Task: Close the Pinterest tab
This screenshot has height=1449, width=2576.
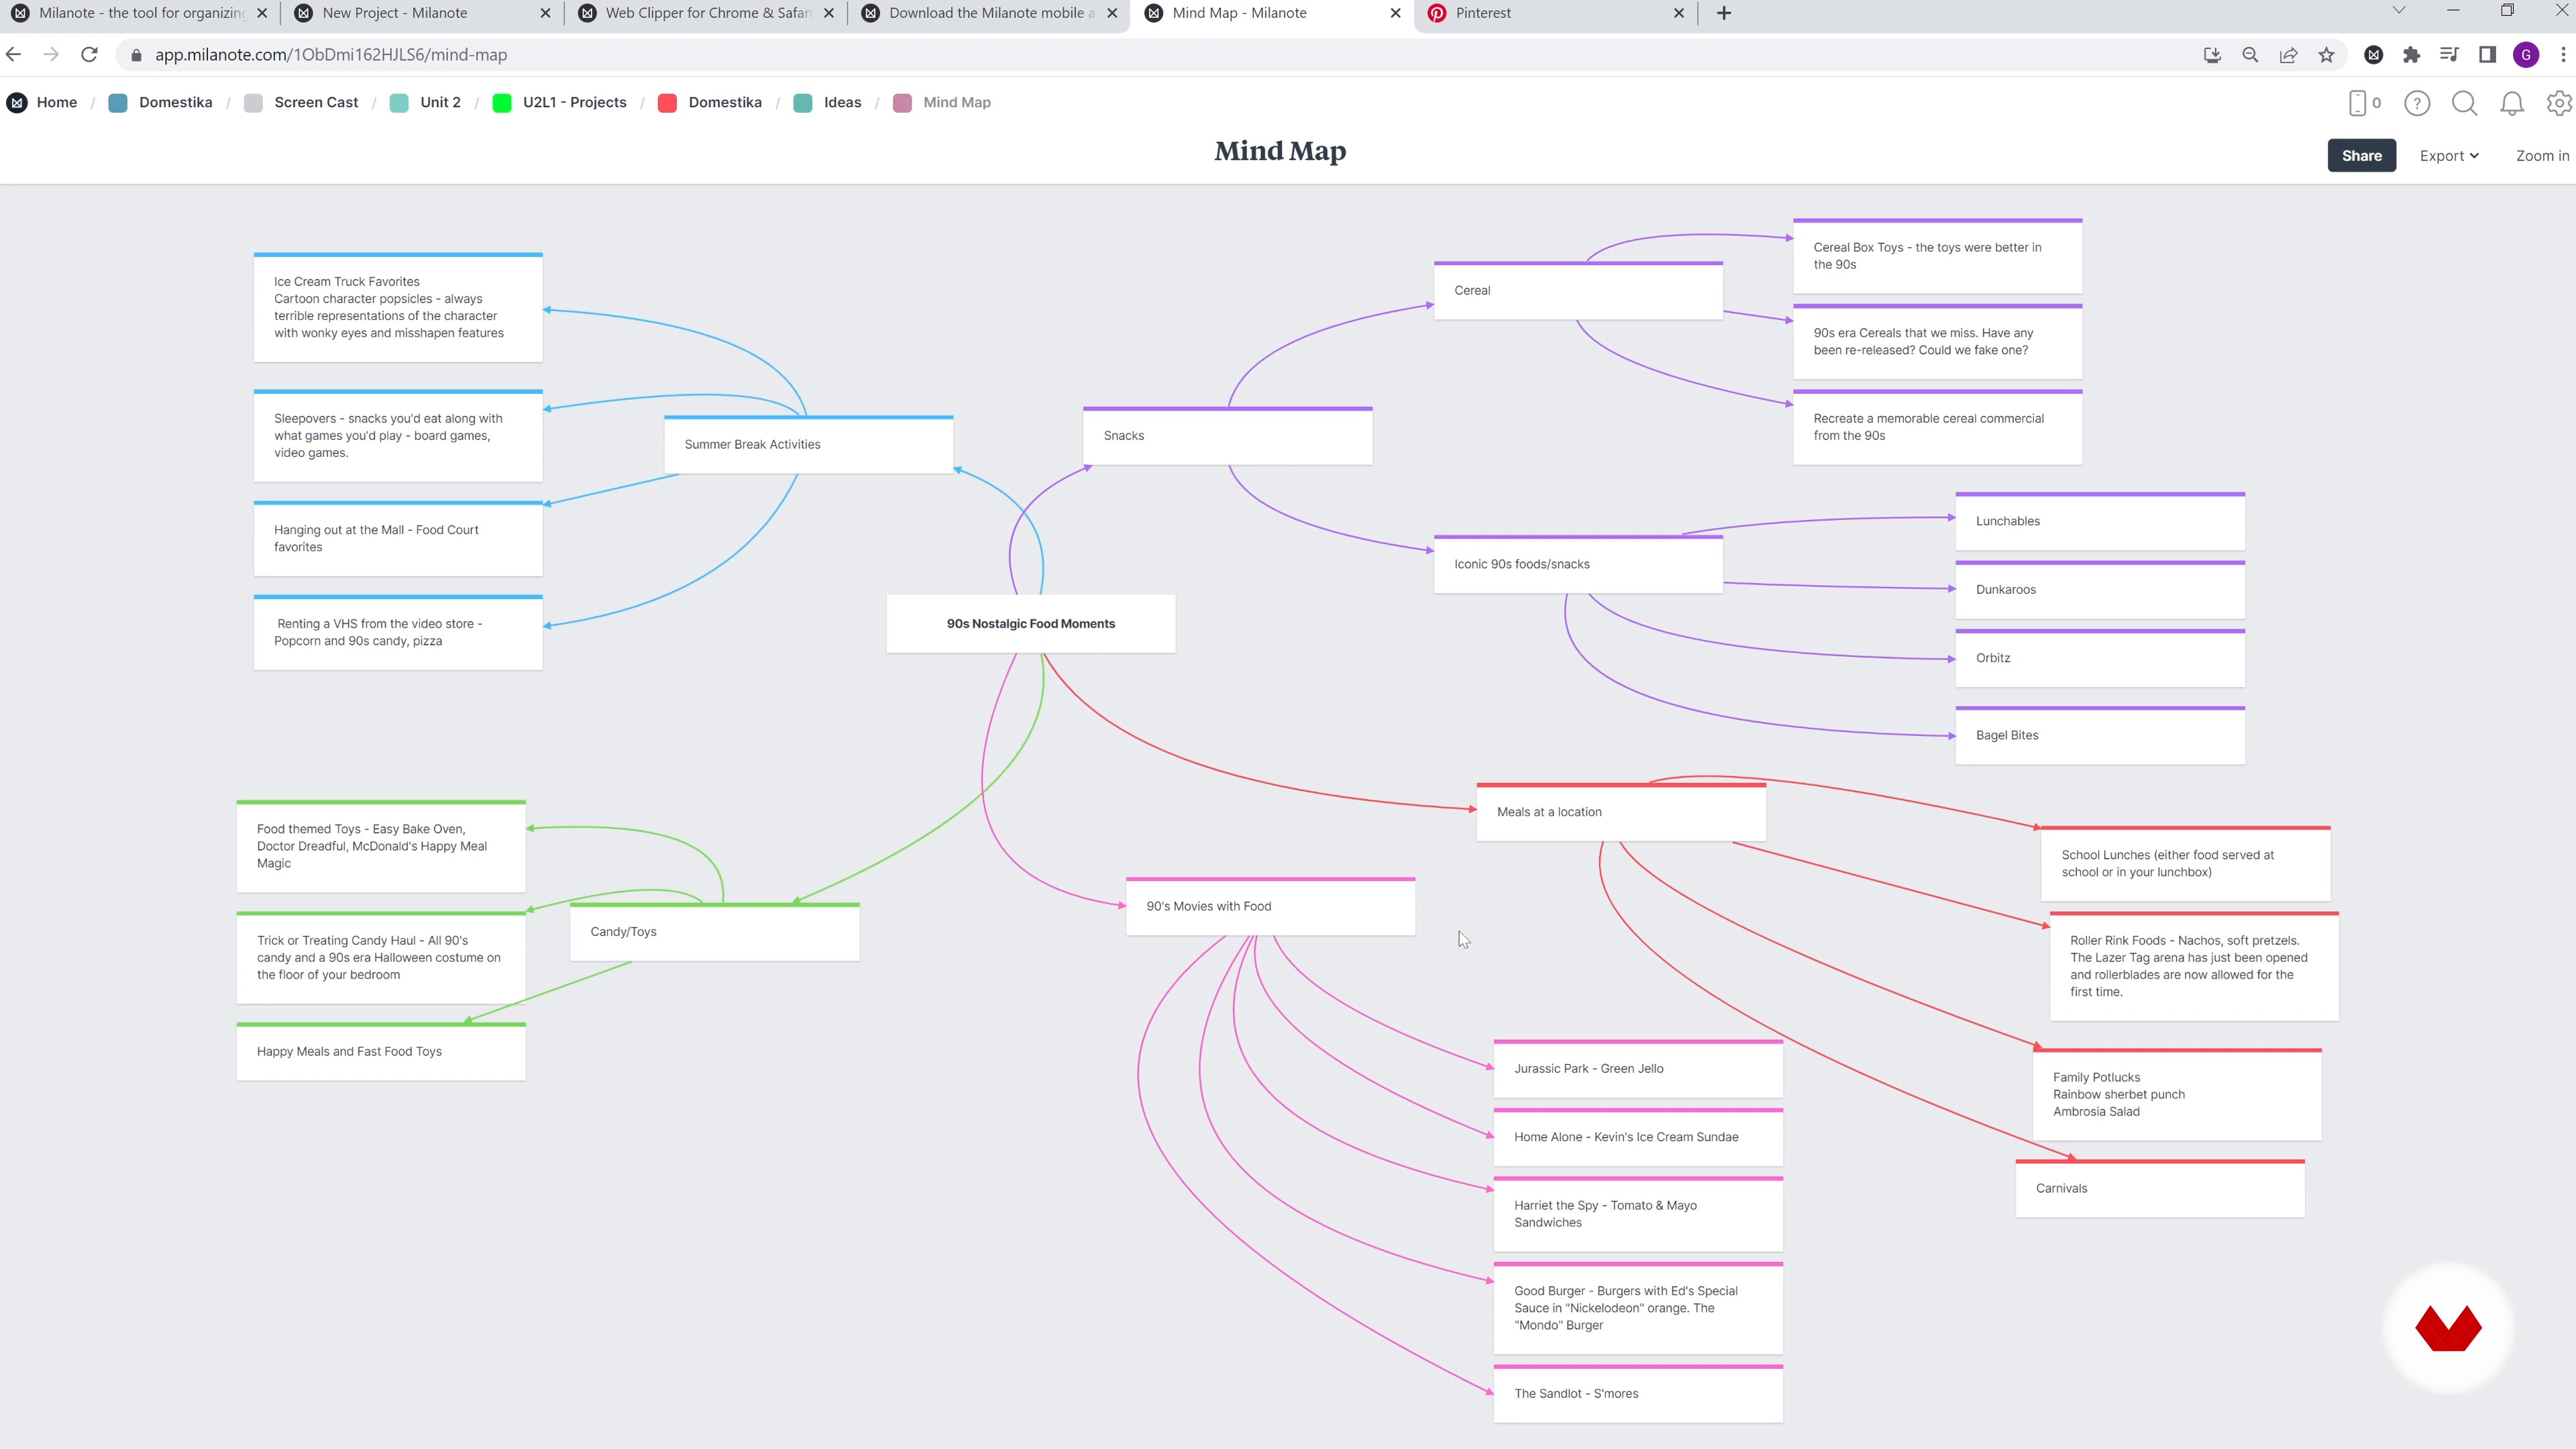Action: coord(1679,13)
